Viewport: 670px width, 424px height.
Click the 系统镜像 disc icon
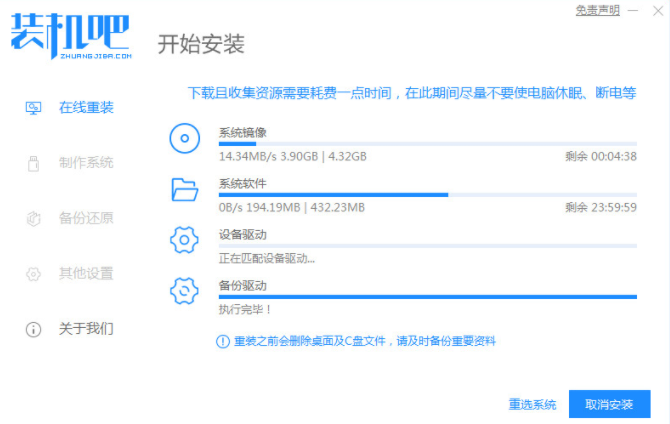(185, 139)
